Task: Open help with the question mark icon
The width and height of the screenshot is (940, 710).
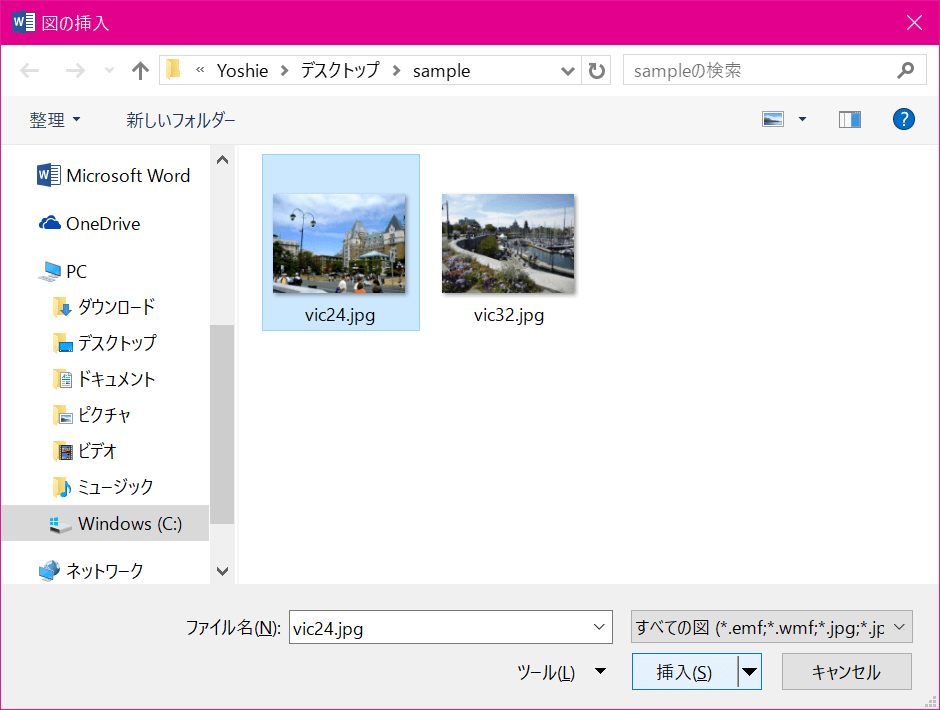Action: click(903, 119)
